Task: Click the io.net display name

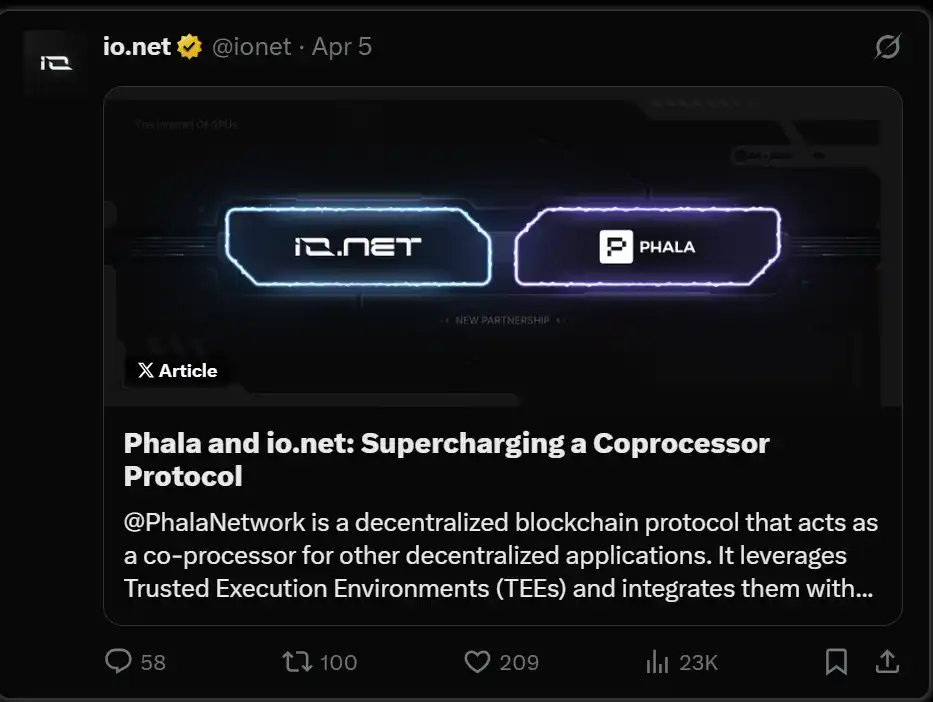Action: pyautogui.click(x=137, y=47)
